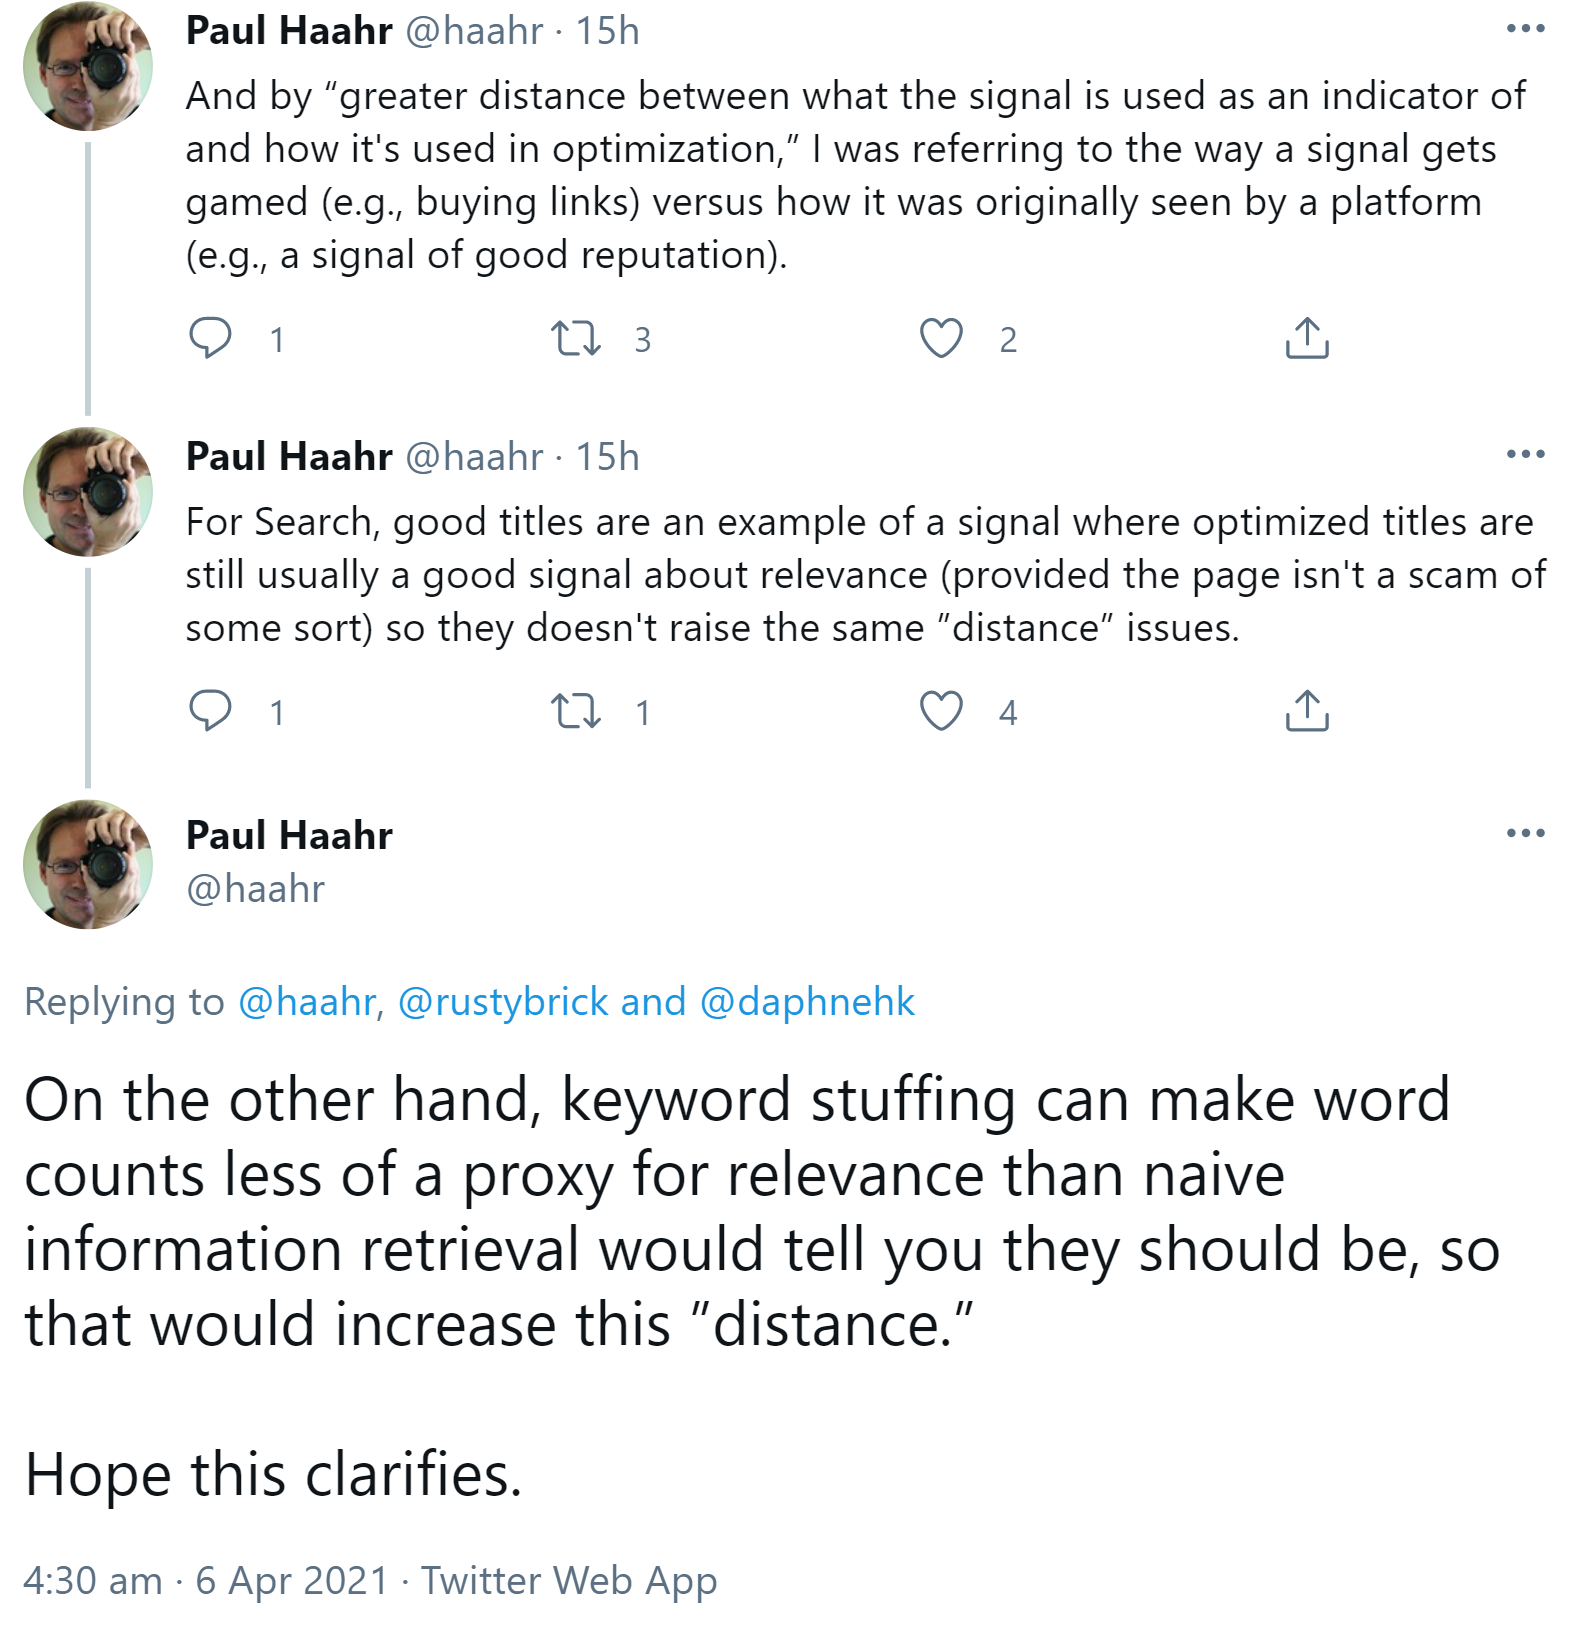
Task: Reply to the tweet about good titles
Action: 213,712
